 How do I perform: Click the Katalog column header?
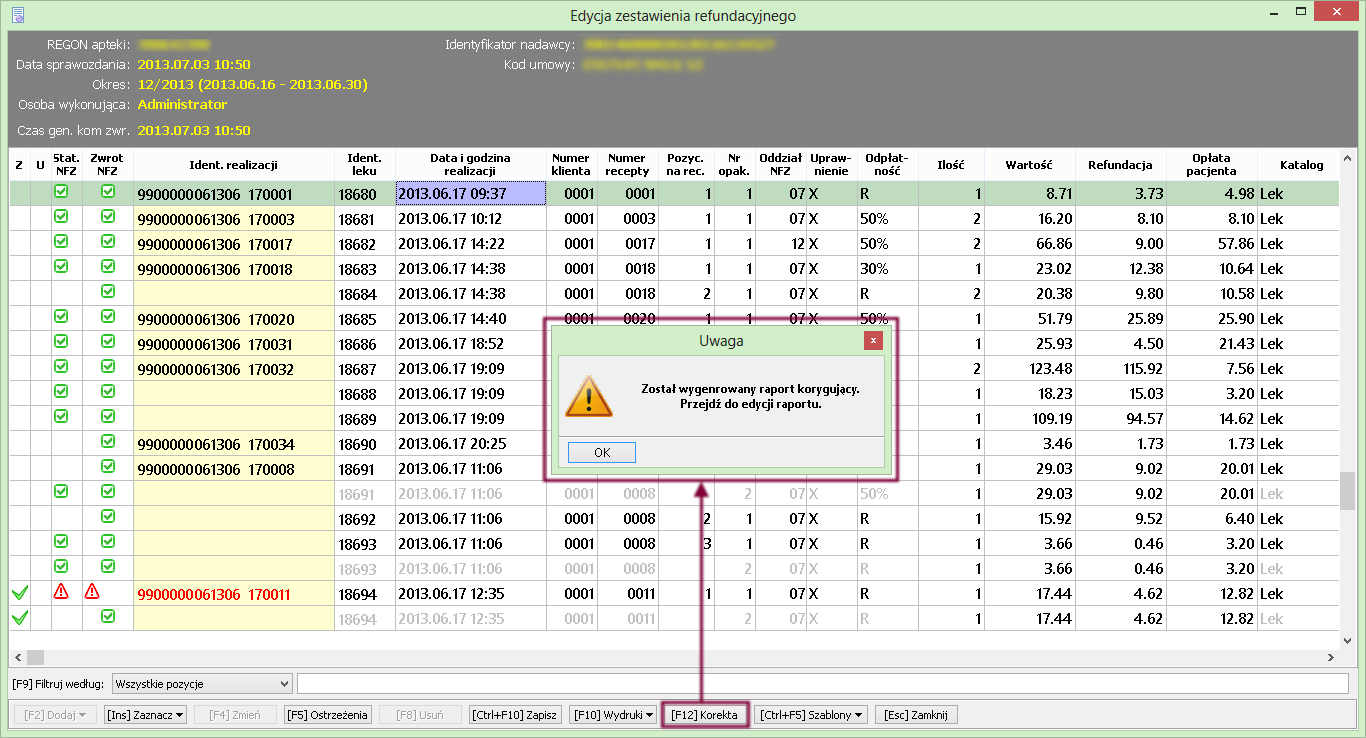tap(1298, 165)
